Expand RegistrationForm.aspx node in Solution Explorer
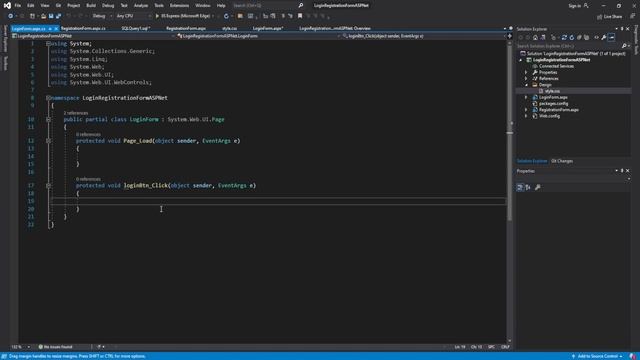The height and width of the screenshot is (360, 640). coord(526,110)
